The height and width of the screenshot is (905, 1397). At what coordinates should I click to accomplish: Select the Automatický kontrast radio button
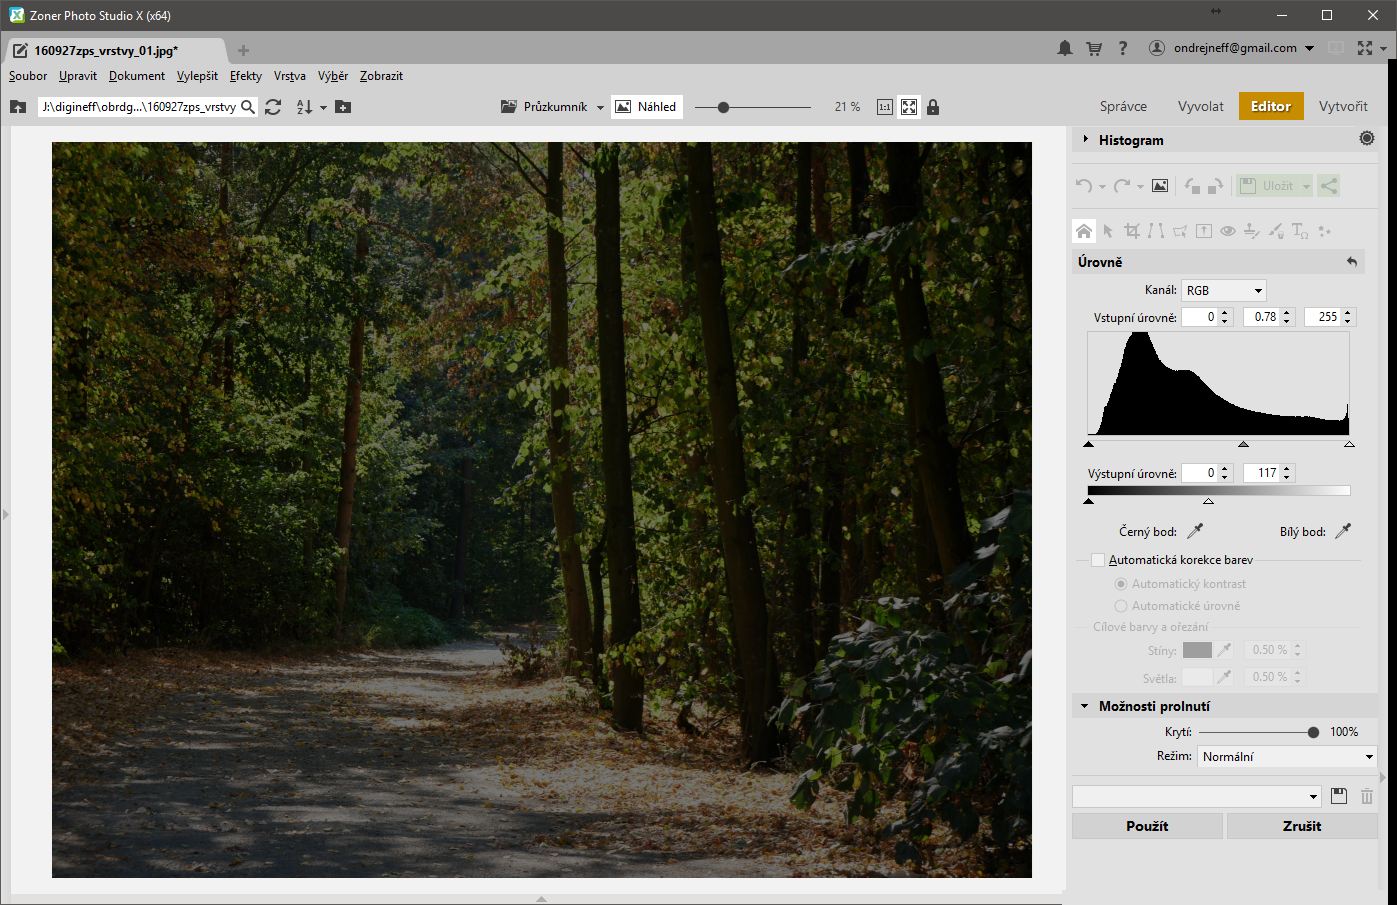pos(1121,584)
